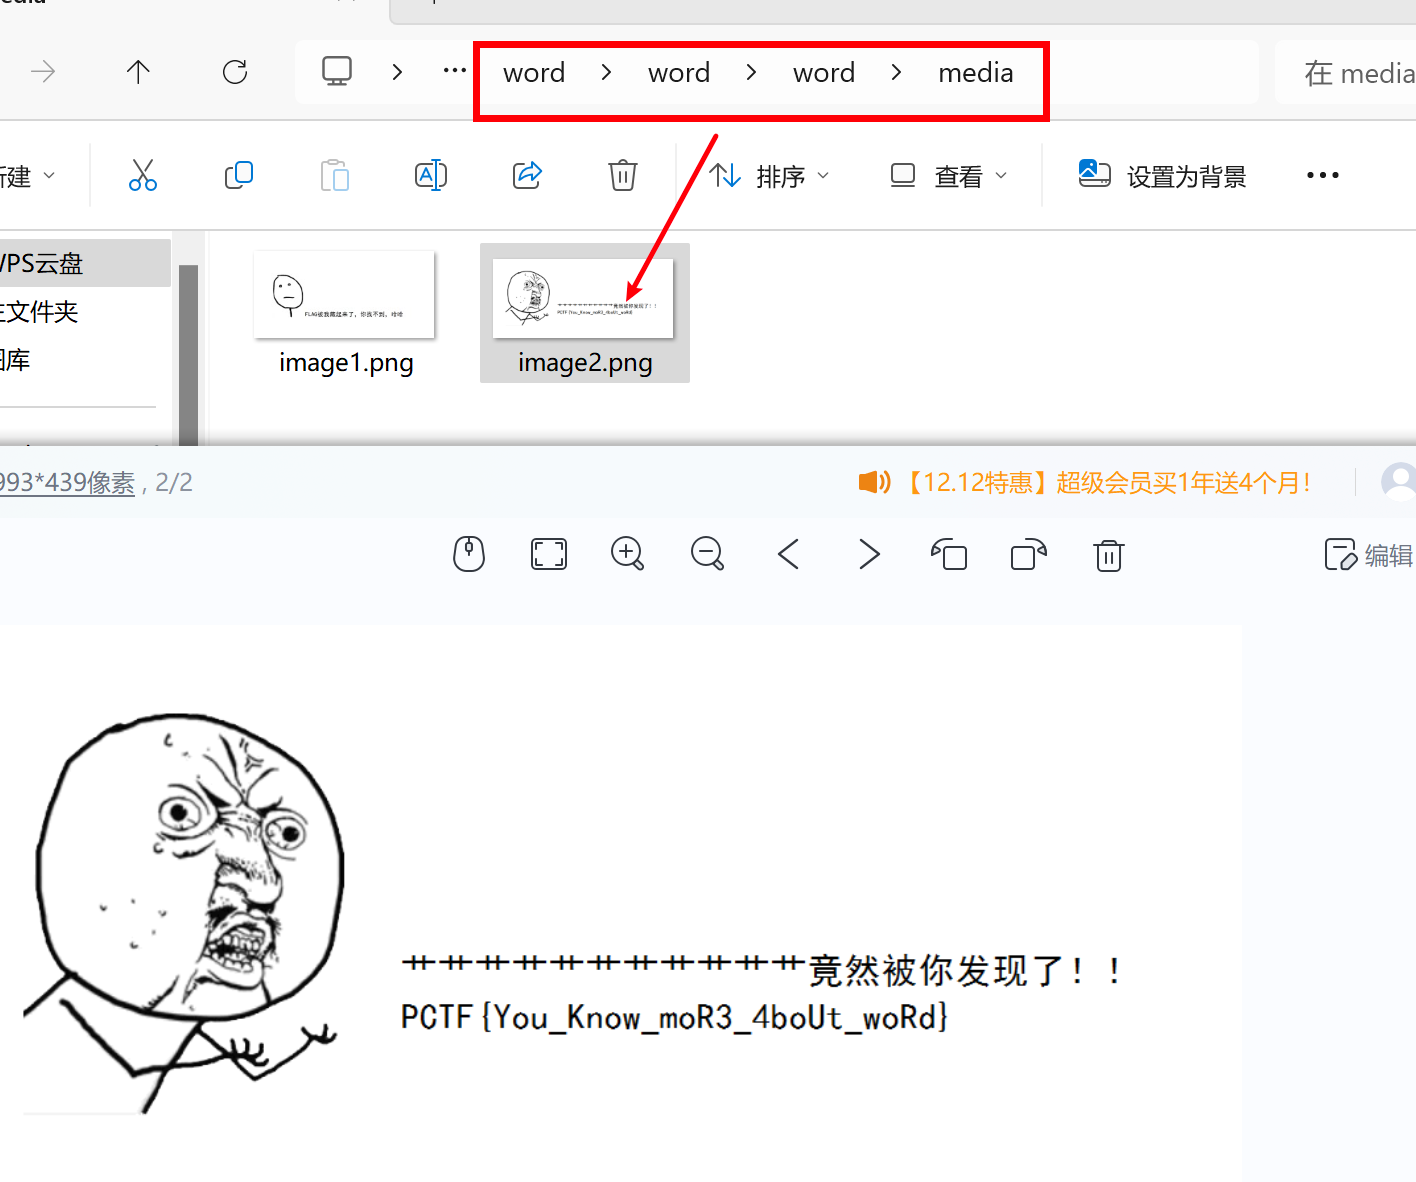Viewport: 1416px width, 1182px height.
Task: Click the Paste clipboard icon
Action: pyautogui.click(x=335, y=175)
